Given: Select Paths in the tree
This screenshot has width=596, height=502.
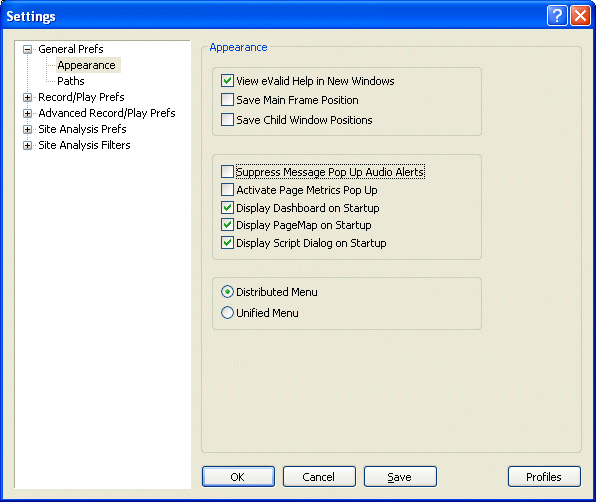Looking at the screenshot, I should pyautogui.click(x=71, y=81).
